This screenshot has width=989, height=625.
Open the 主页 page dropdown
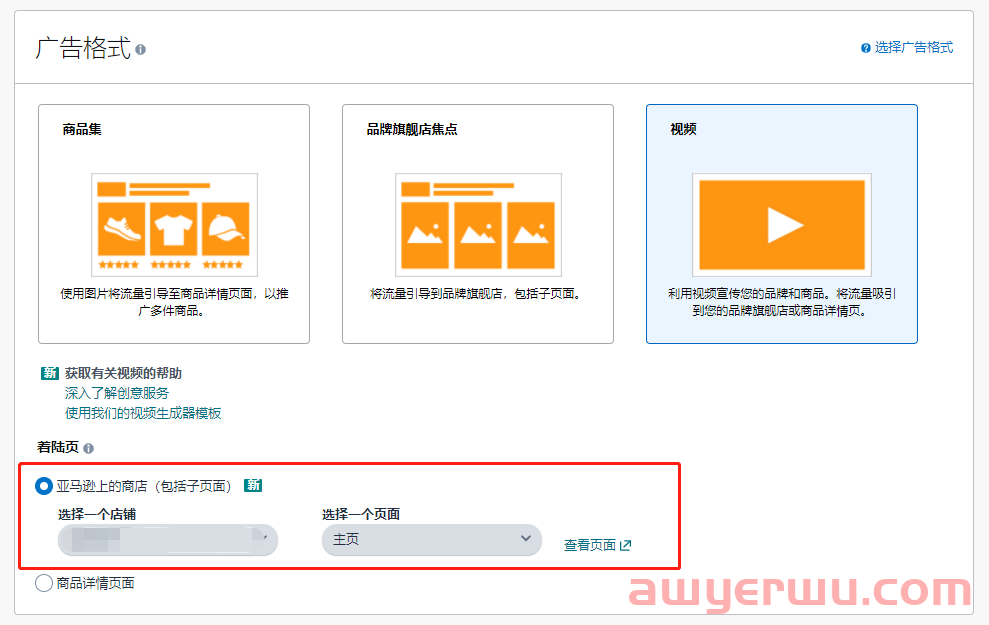(431, 540)
